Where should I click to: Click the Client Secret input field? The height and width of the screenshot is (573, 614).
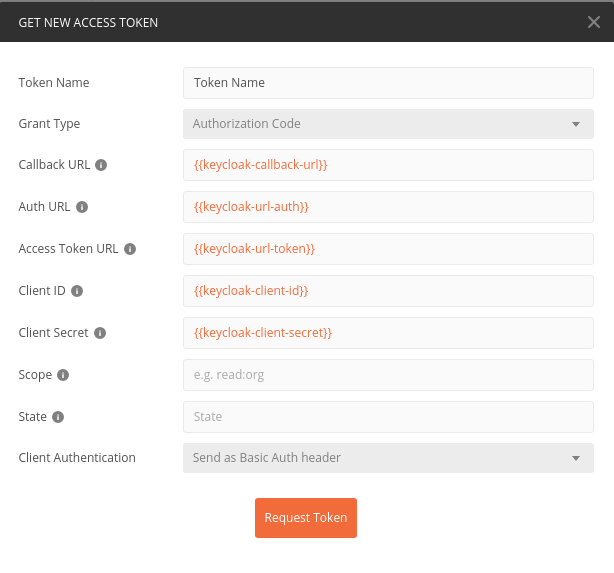coord(388,333)
